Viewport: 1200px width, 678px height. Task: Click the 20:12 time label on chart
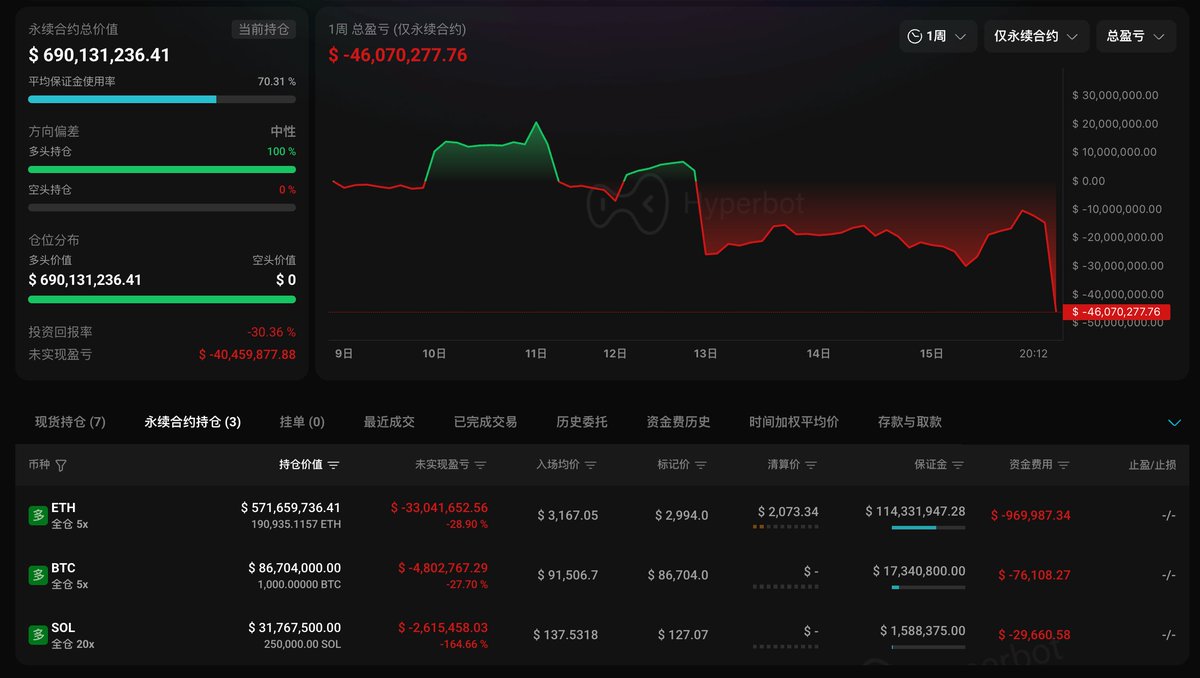pos(1033,353)
